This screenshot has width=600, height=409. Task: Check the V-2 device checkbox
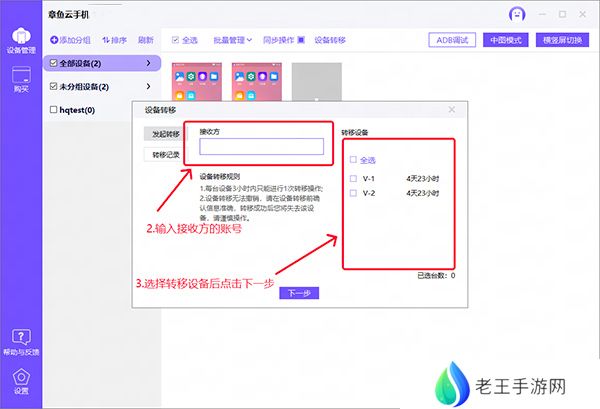pos(353,193)
